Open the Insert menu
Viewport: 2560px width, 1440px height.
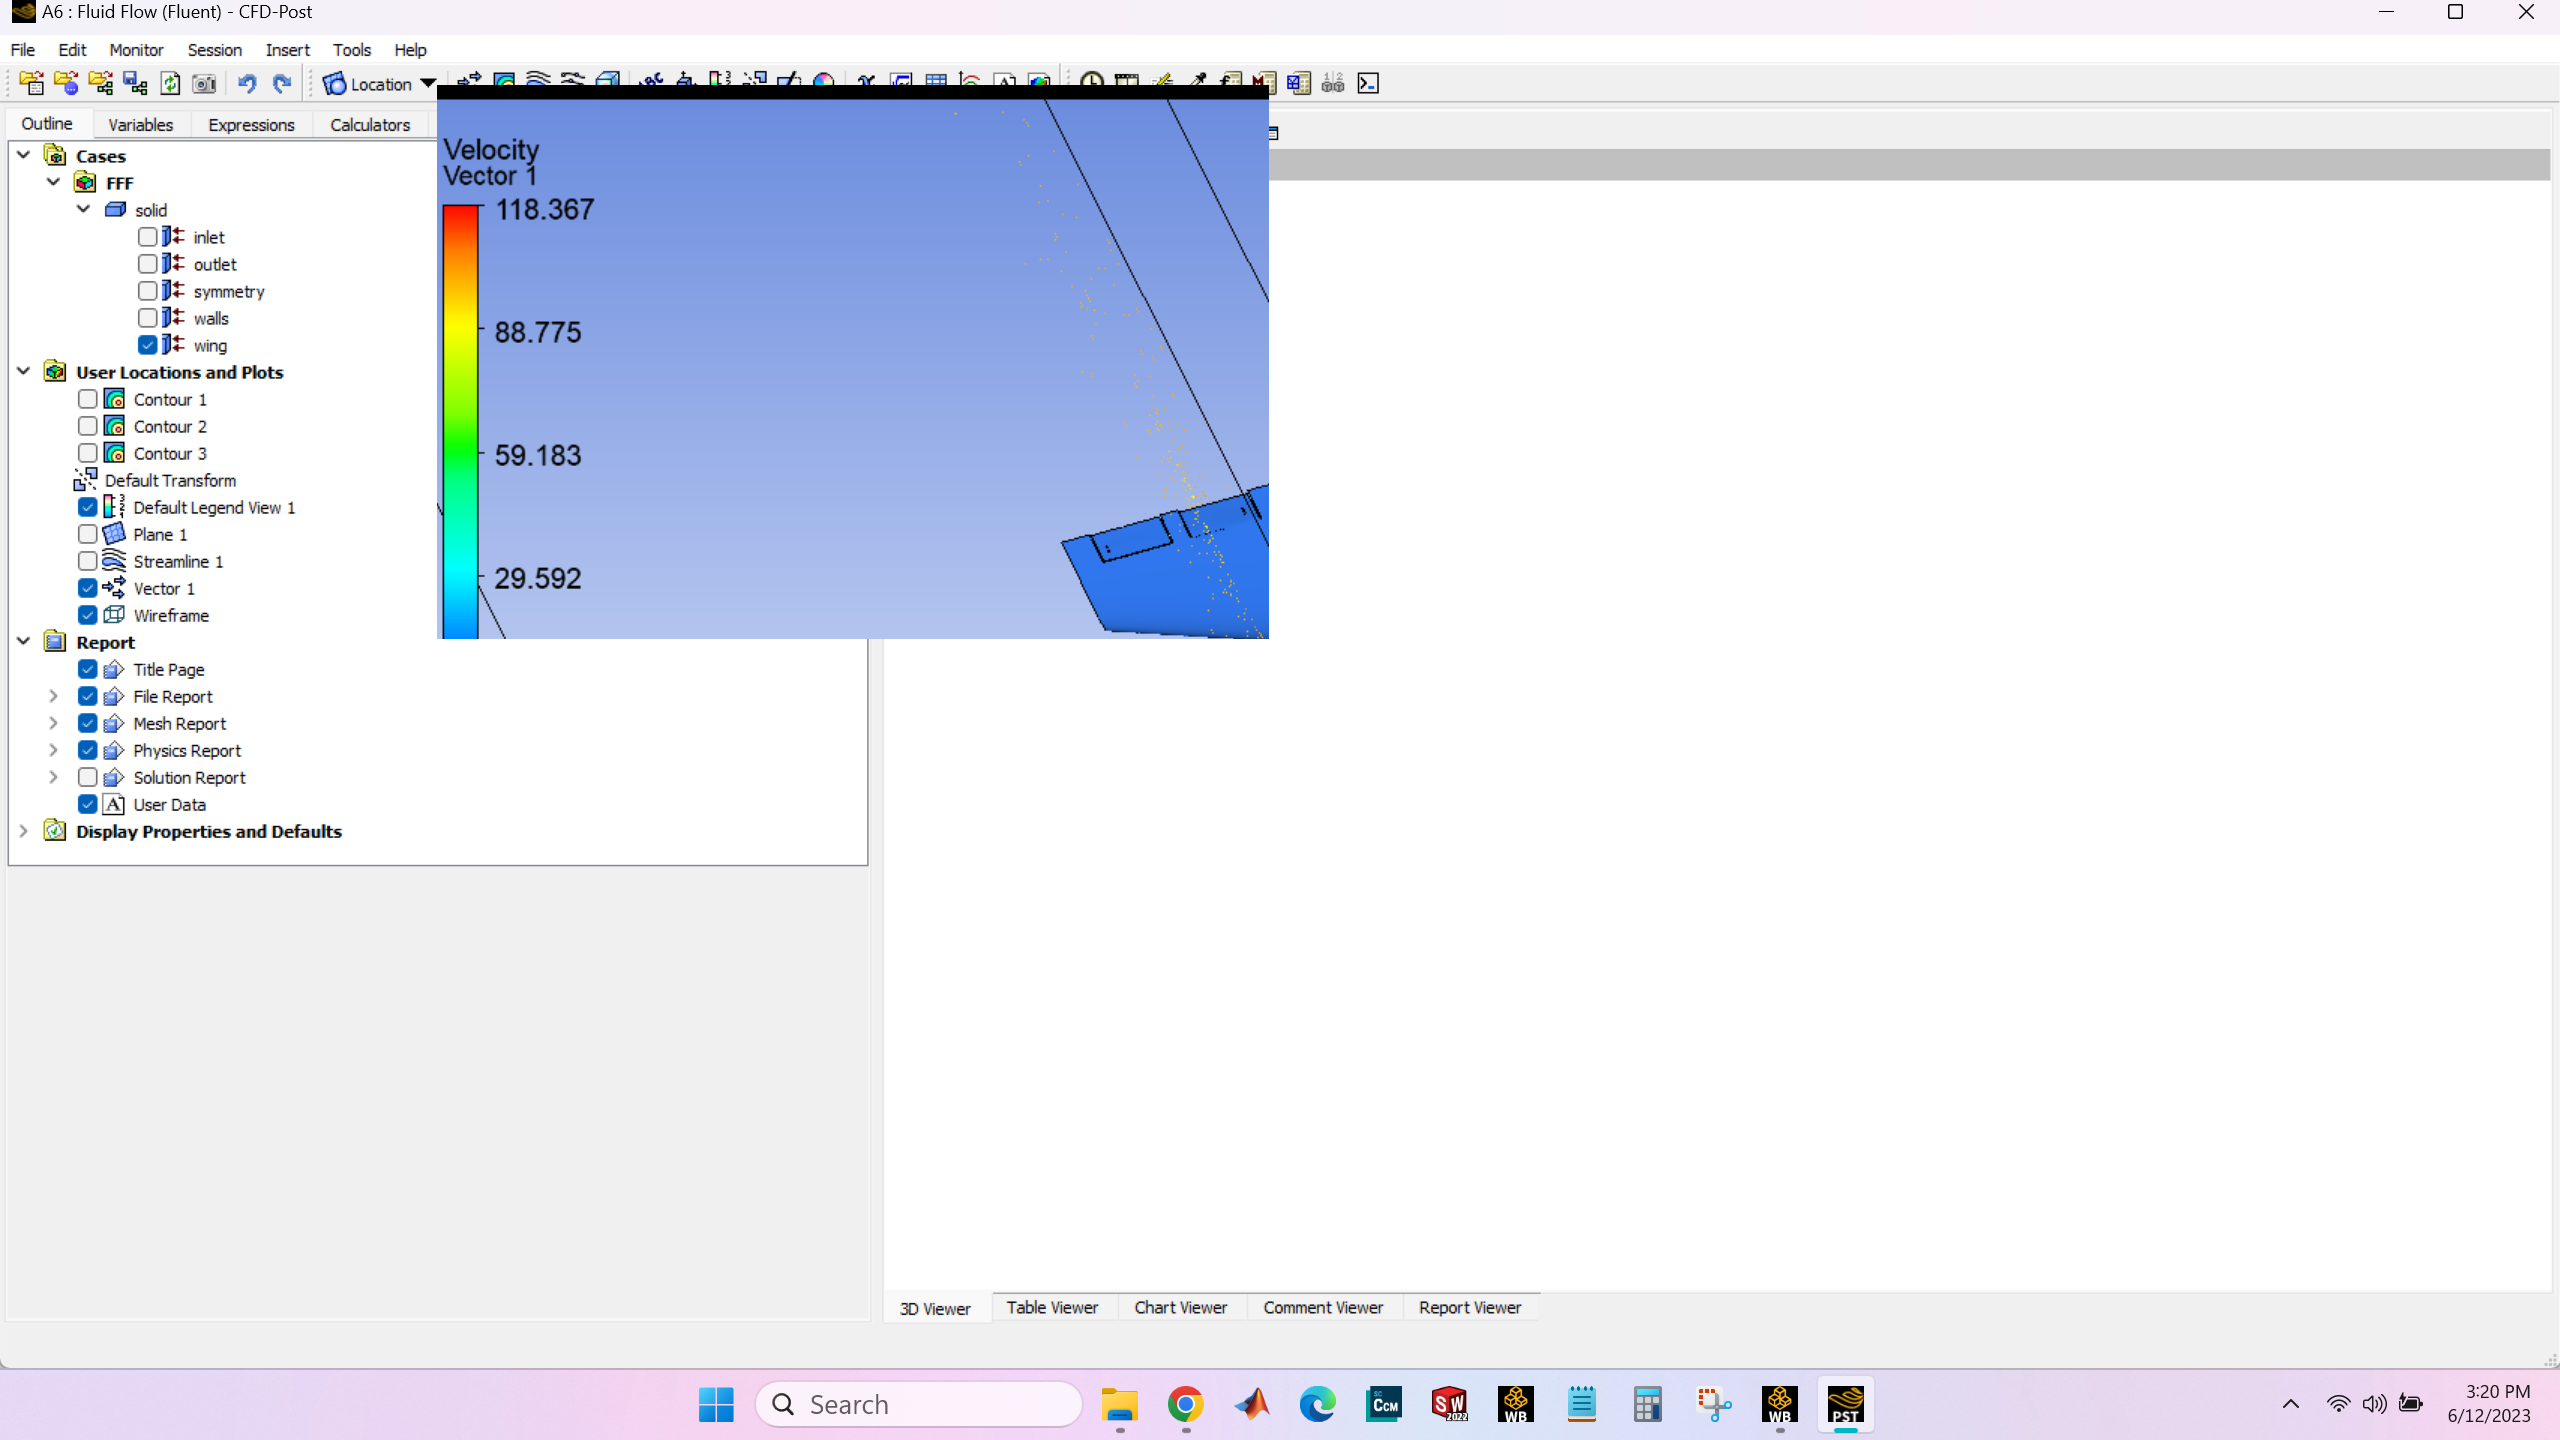click(x=287, y=50)
